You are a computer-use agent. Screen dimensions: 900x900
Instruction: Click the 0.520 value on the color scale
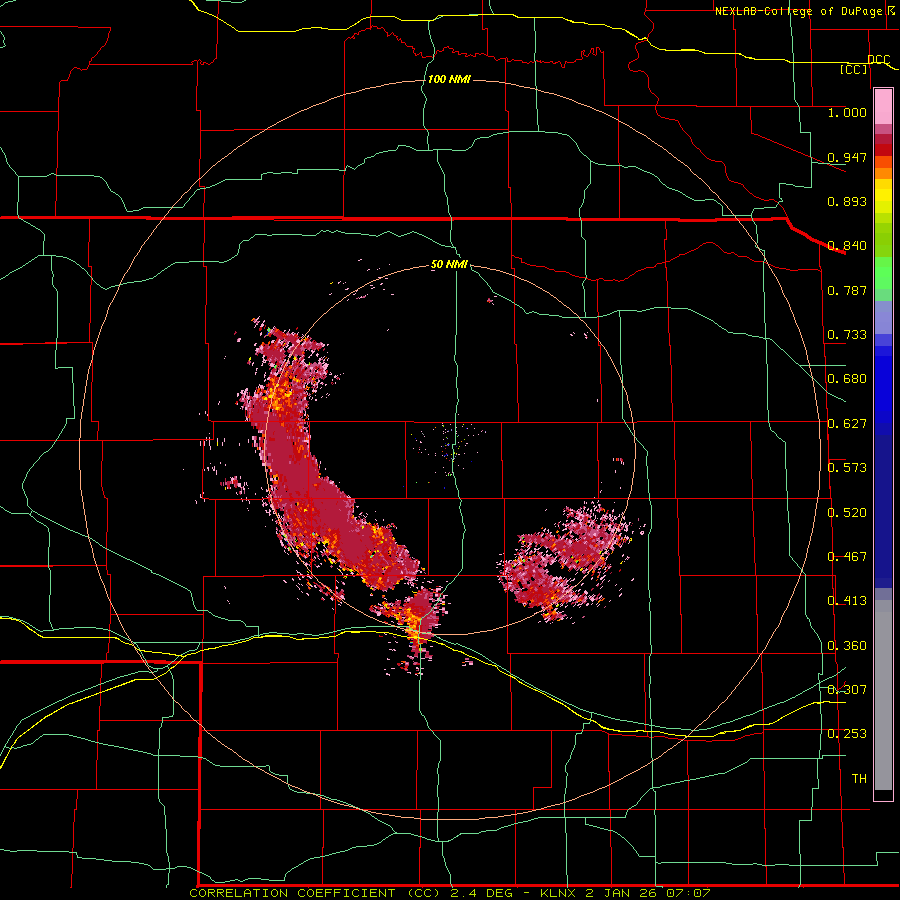847,513
